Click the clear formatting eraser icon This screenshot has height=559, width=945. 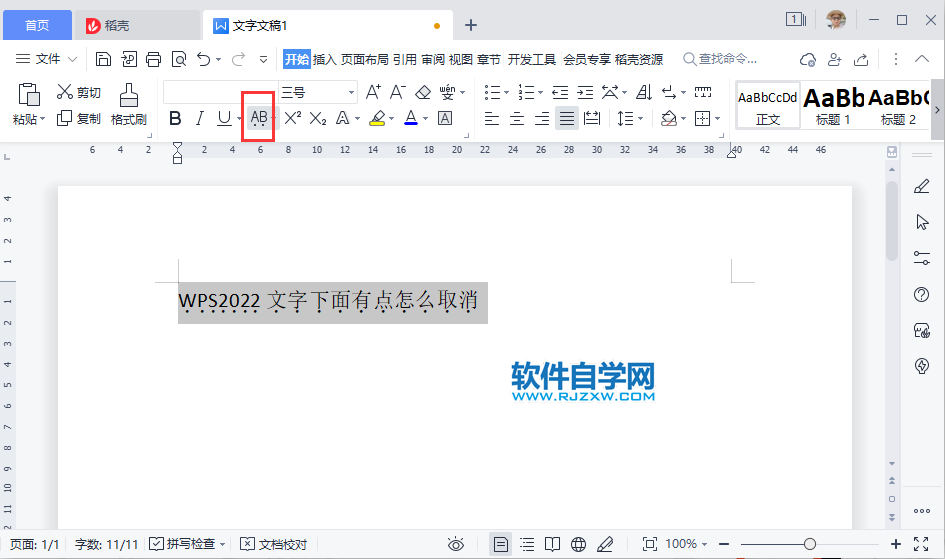coord(422,92)
